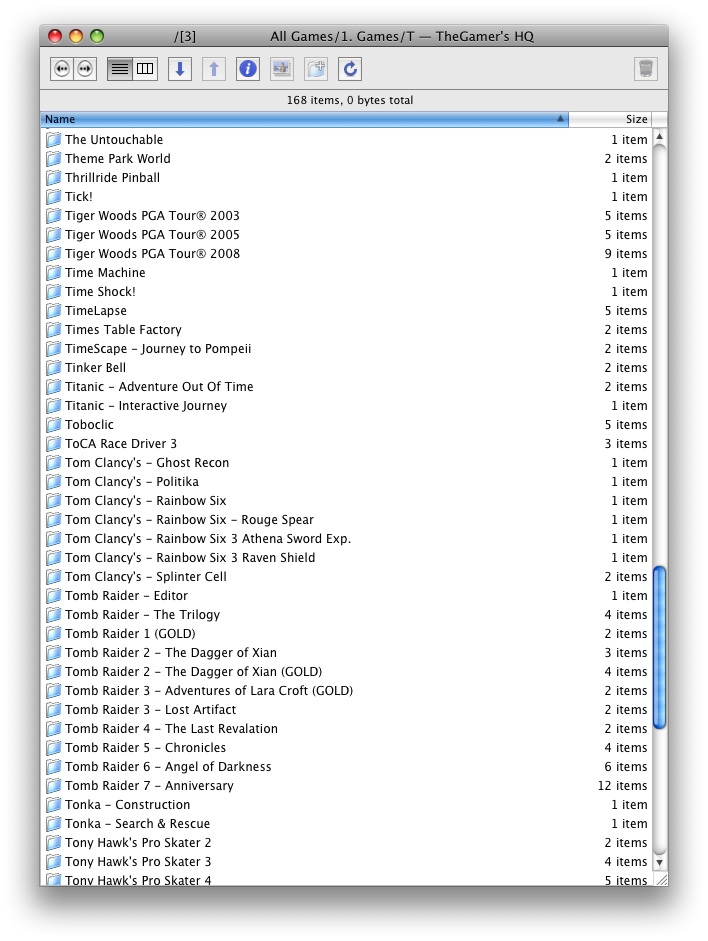Click the folder icon for Time Shock!
The width and height of the screenshot is (708, 941).
tap(54, 292)
